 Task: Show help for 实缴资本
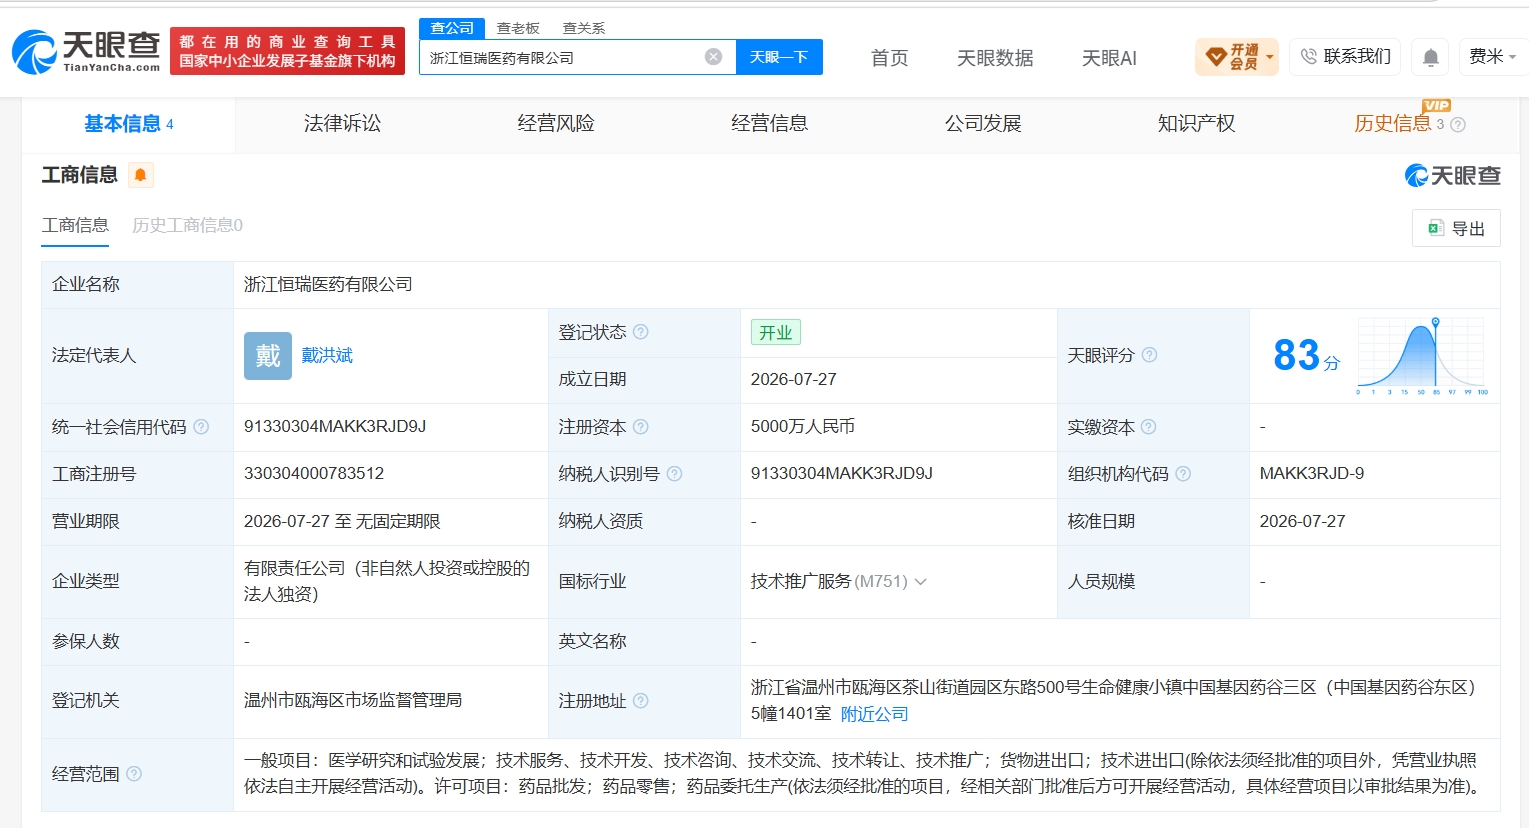[1148, 427]
